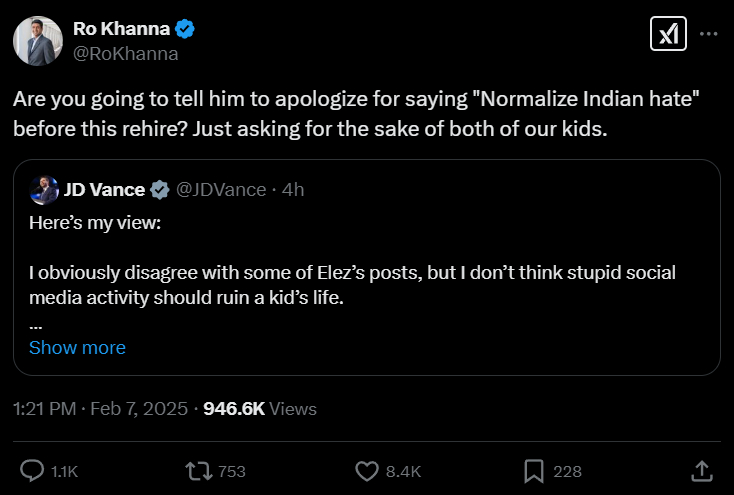This screenshot has height=495, width=734.
Task: Click the Ro Khanna display name
Action: coord(121,29)
